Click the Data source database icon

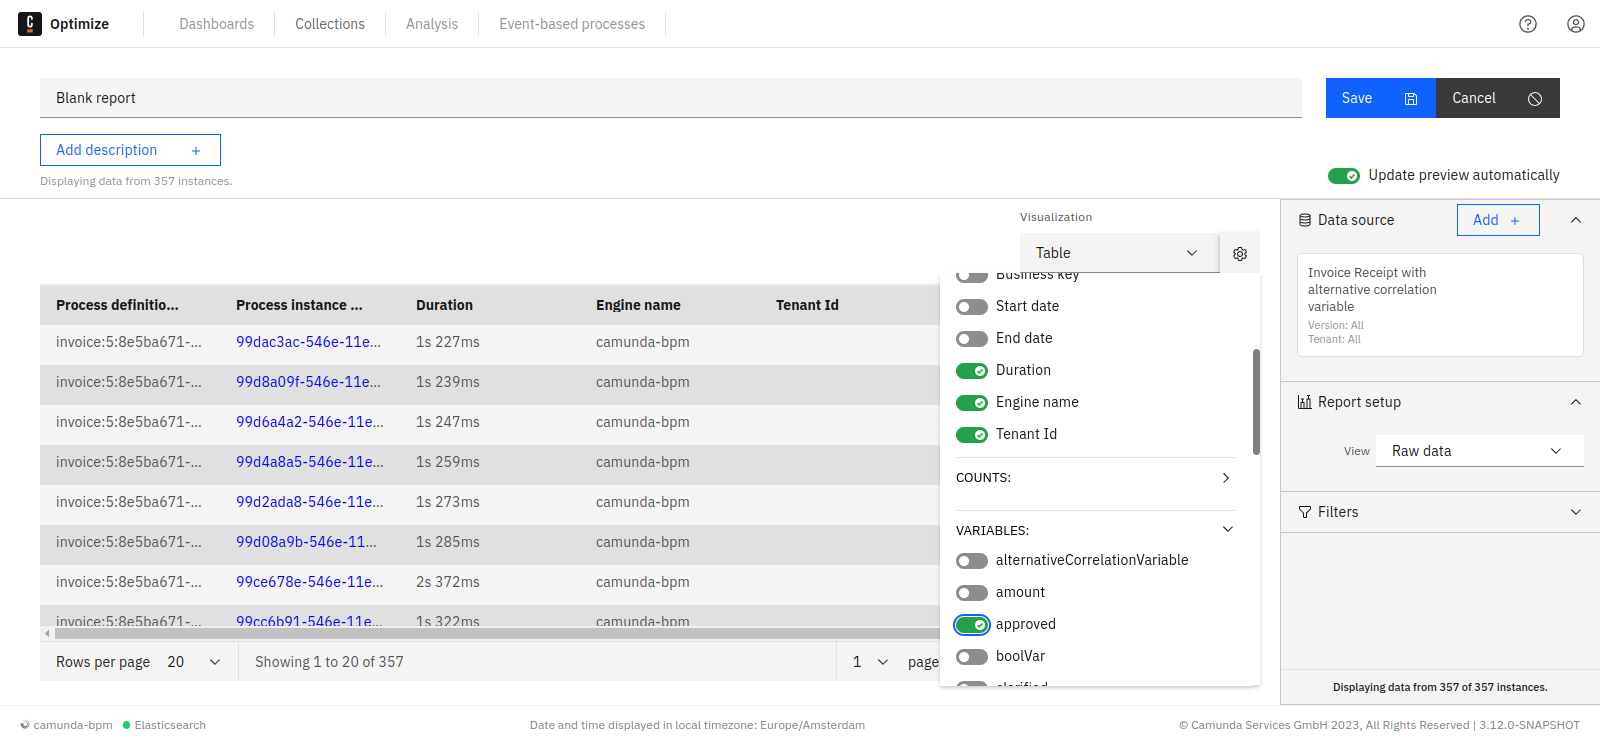tap(1304, 220)
